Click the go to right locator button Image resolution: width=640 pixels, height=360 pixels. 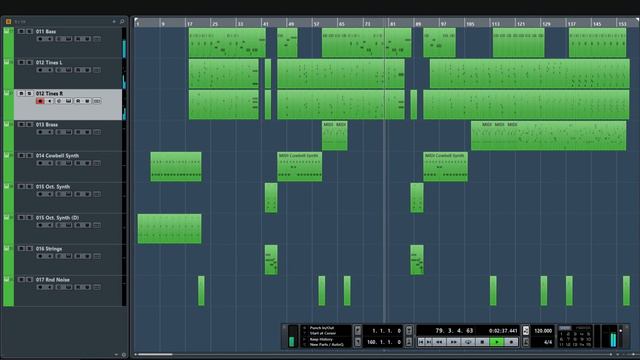click(x=358, y=342)
